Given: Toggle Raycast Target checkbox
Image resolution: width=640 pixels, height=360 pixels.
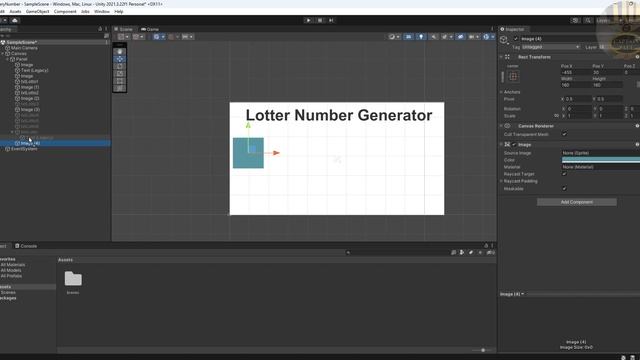Looking at the screenshot, I should click(564, 174).
